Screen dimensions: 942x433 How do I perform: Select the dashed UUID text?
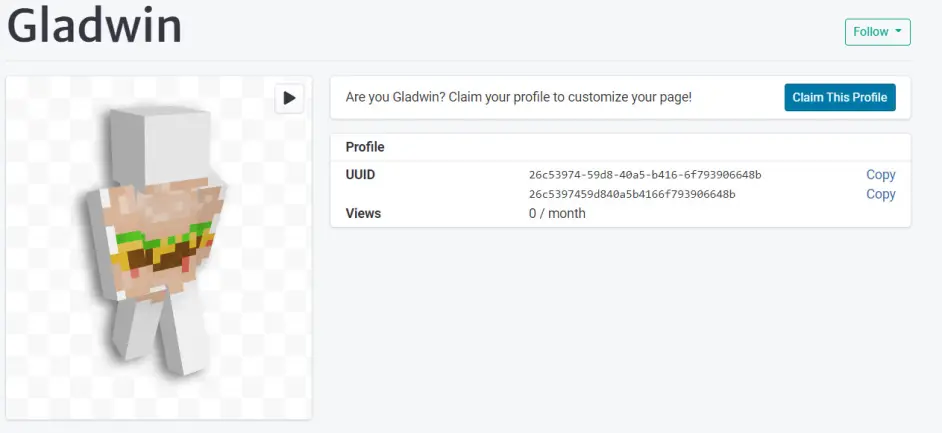click(644, 175)
